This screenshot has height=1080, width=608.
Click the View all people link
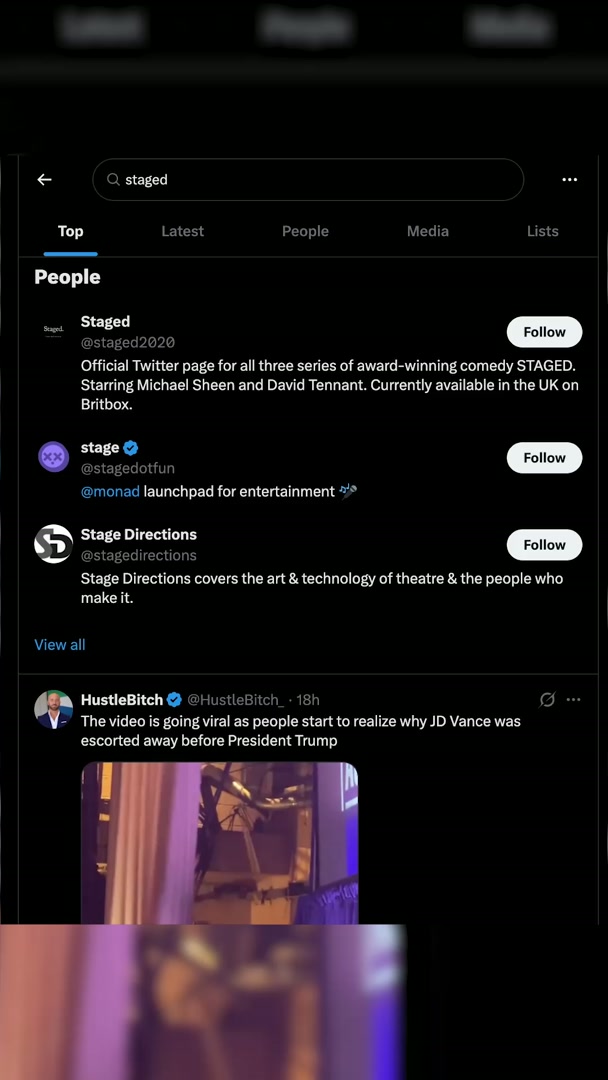point(60,645)
